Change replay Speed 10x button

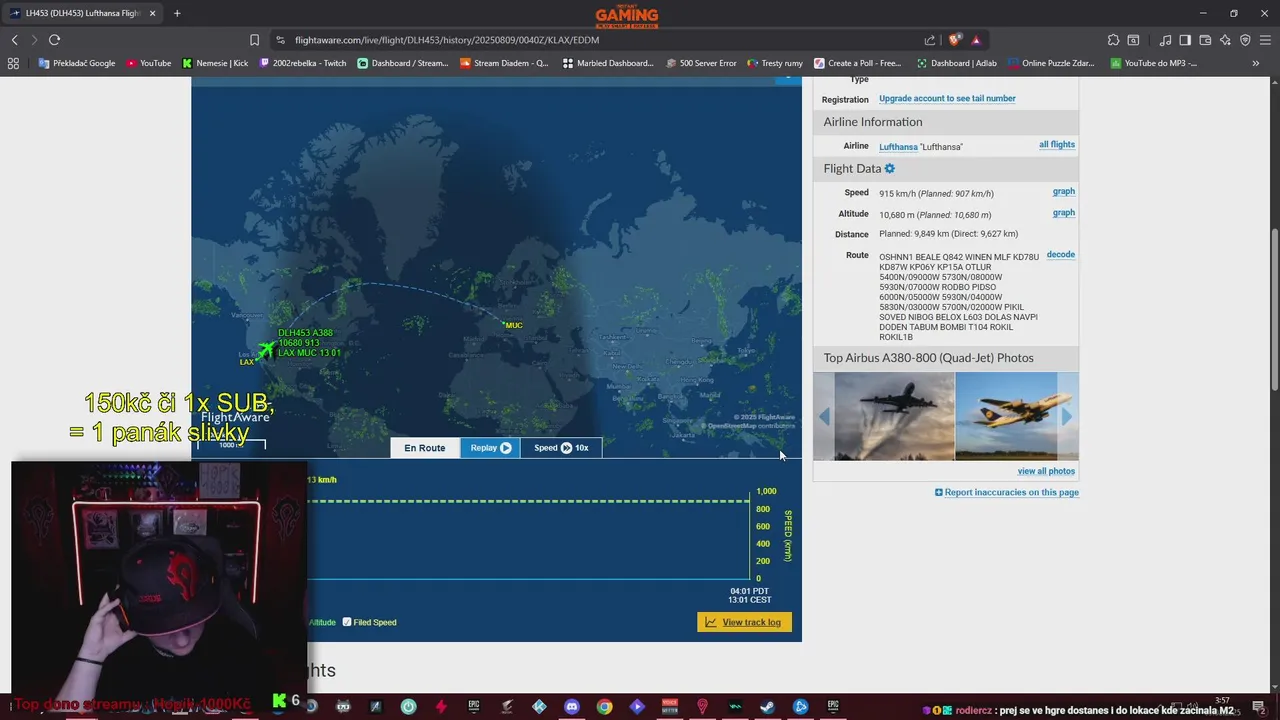561,448
